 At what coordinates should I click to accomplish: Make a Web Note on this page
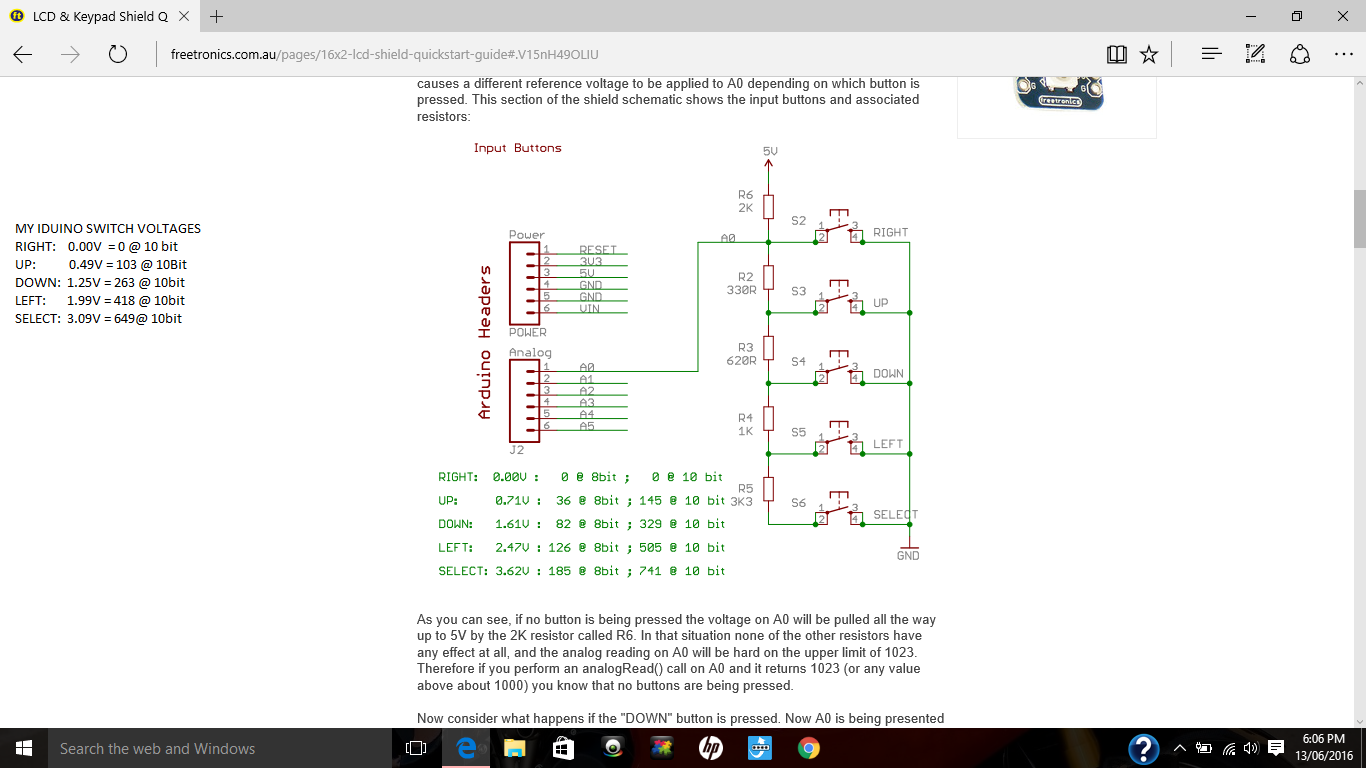tap(1256, 54)
